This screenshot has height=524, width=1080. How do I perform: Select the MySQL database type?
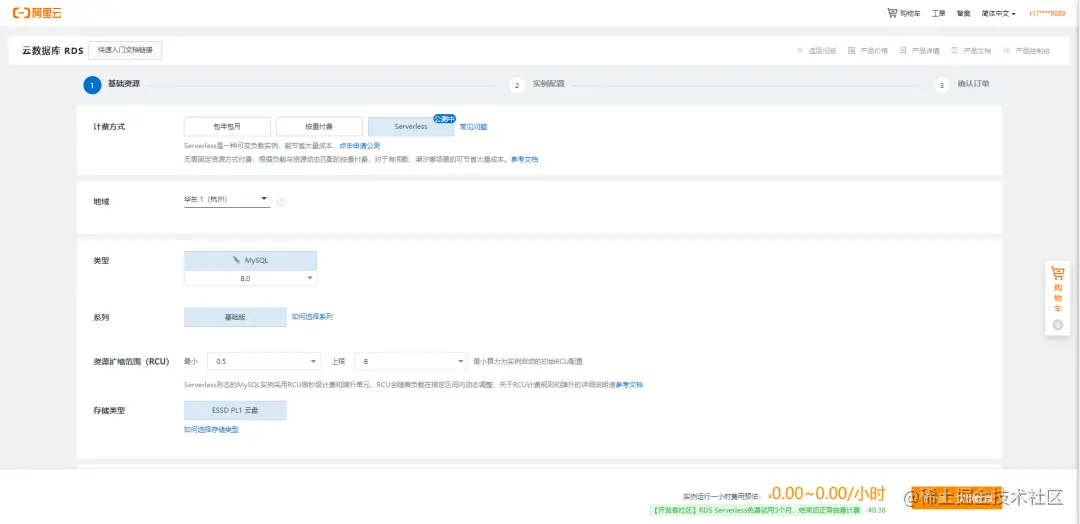[x=250, y=261]
